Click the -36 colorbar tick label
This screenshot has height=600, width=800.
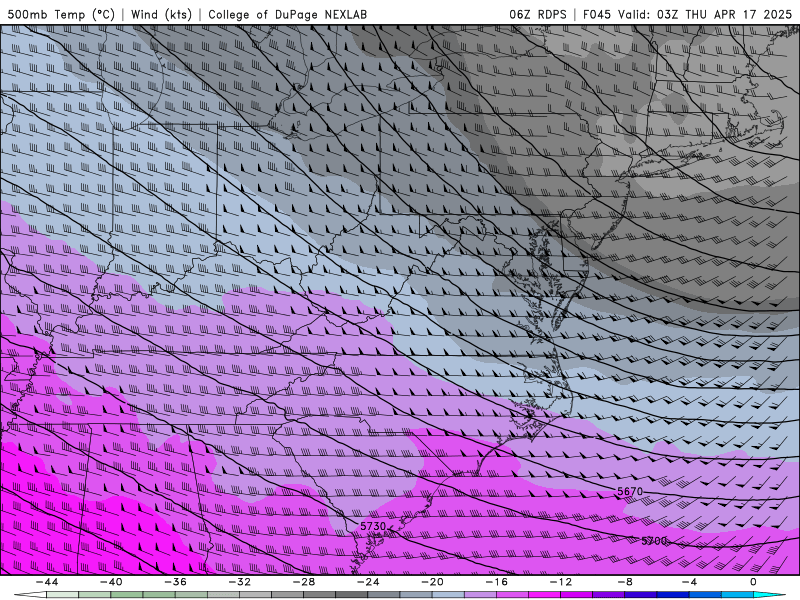[176, 582]
